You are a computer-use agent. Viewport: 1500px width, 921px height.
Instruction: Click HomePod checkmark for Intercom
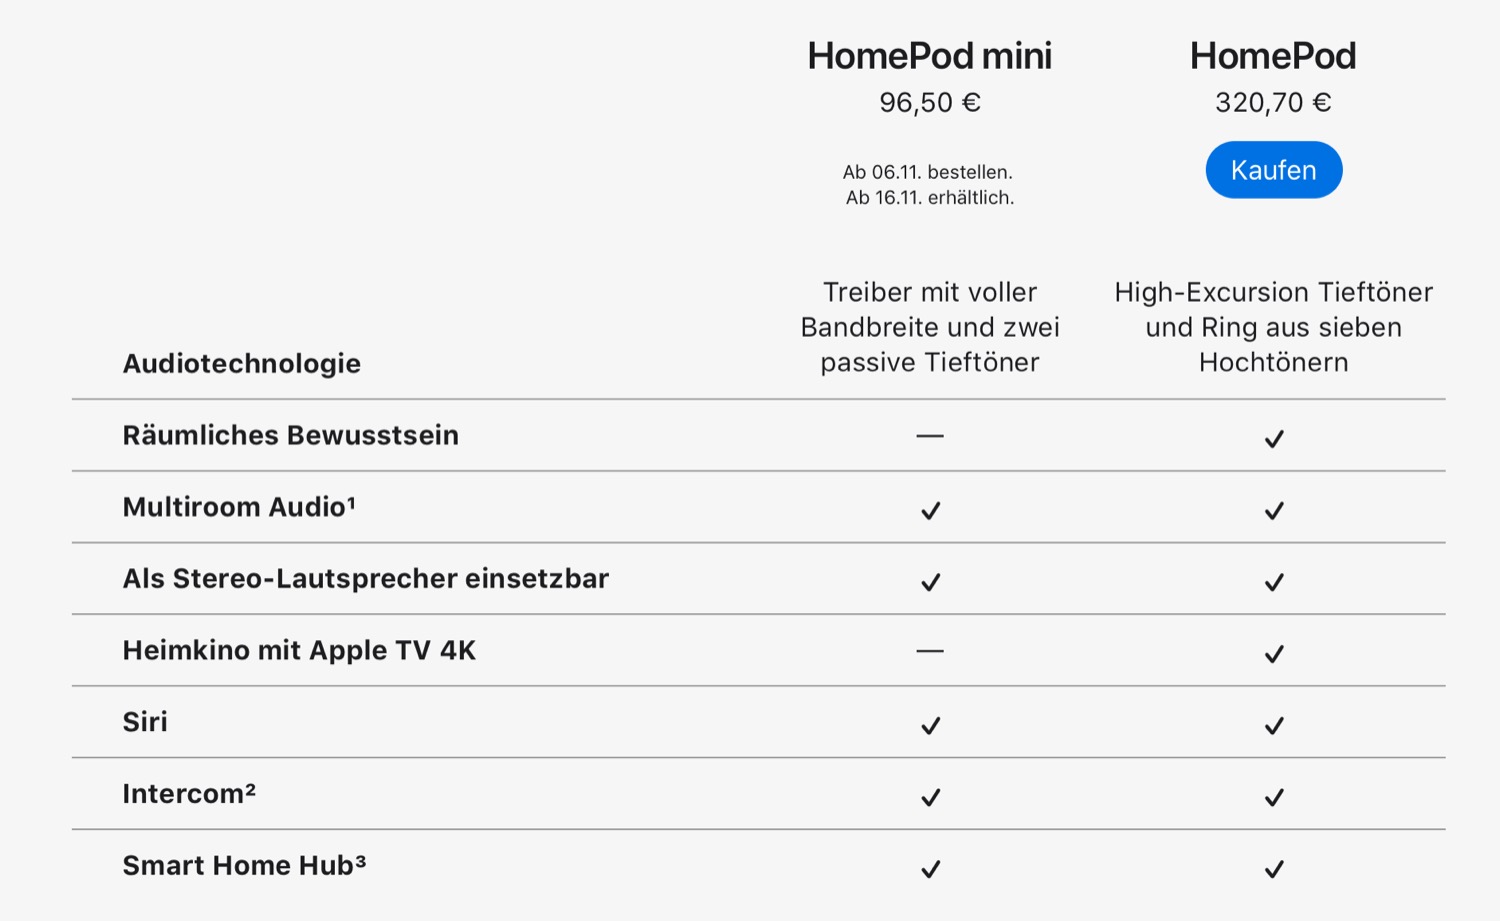pyautogui.click(x=1273, y=797)
